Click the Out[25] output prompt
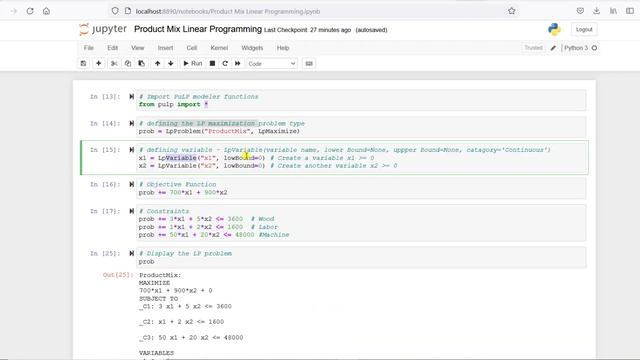 [x=118, y=275]
